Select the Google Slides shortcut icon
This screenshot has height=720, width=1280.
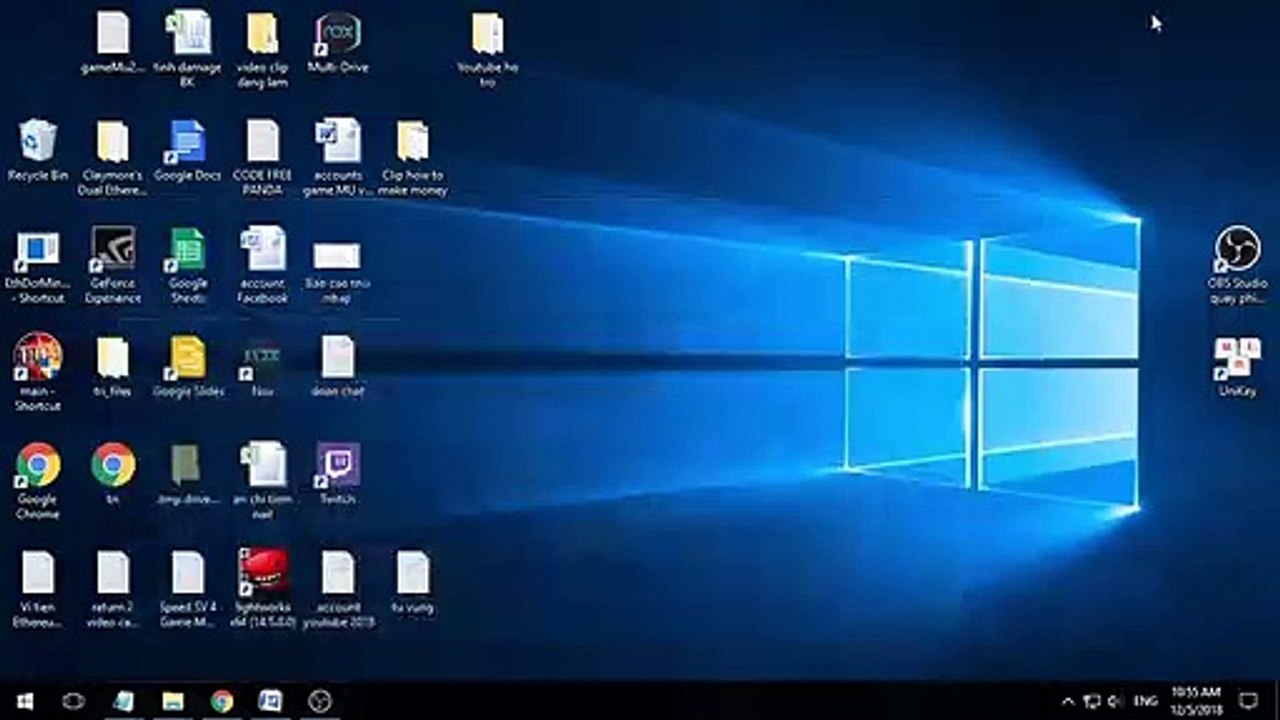coord(187,358)
